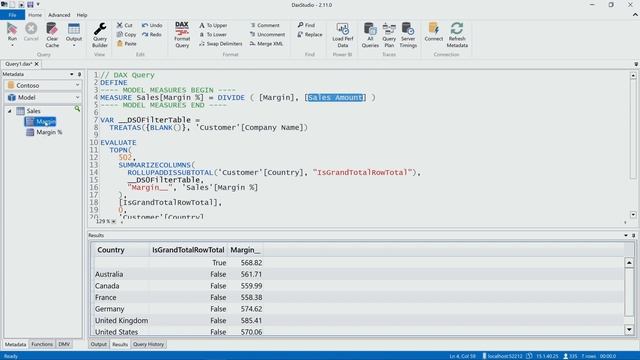Undo the last edit
The width and height of the screenshot is (640, 360).
pyautogui.click(x=152, y=25)
